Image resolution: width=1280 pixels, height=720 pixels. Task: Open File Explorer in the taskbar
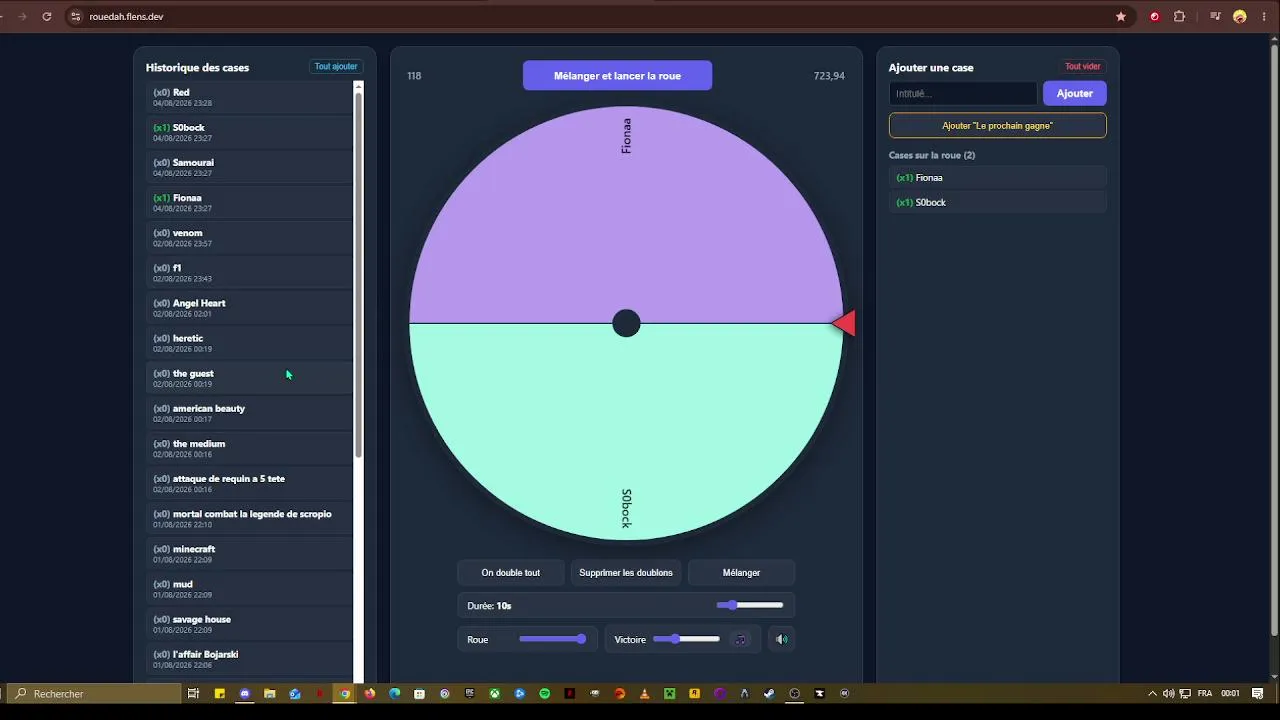click(x=270, y=694)
